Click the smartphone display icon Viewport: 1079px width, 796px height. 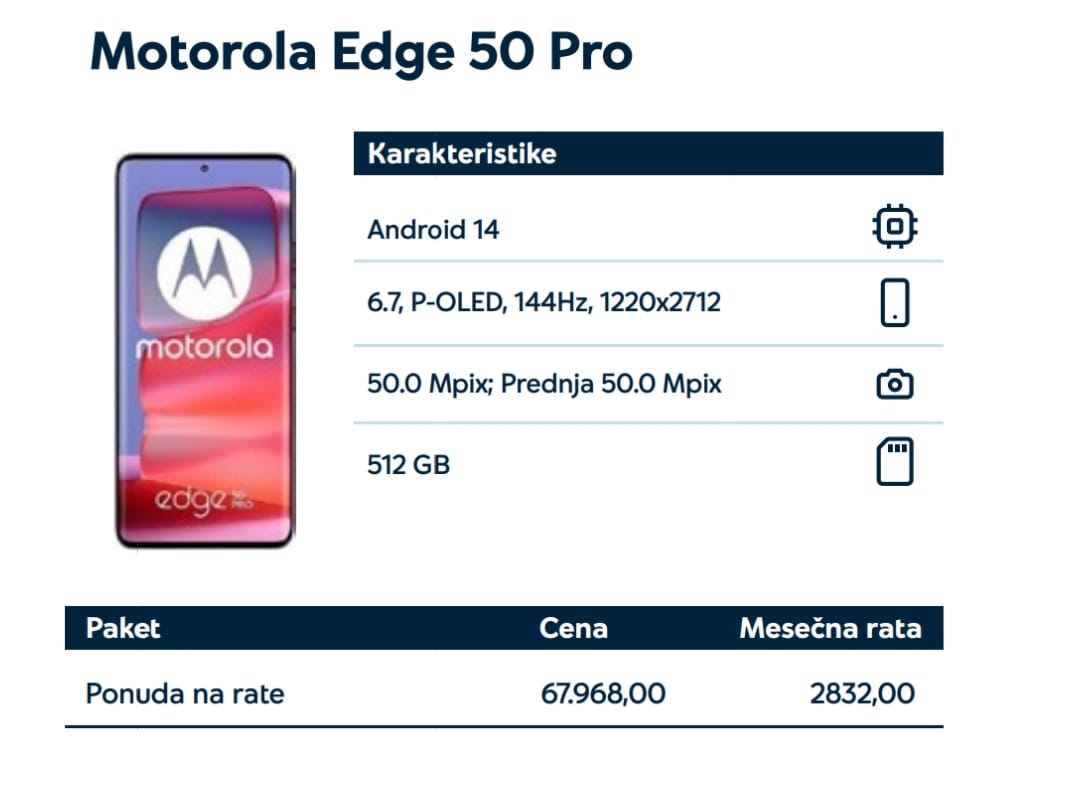895,303
